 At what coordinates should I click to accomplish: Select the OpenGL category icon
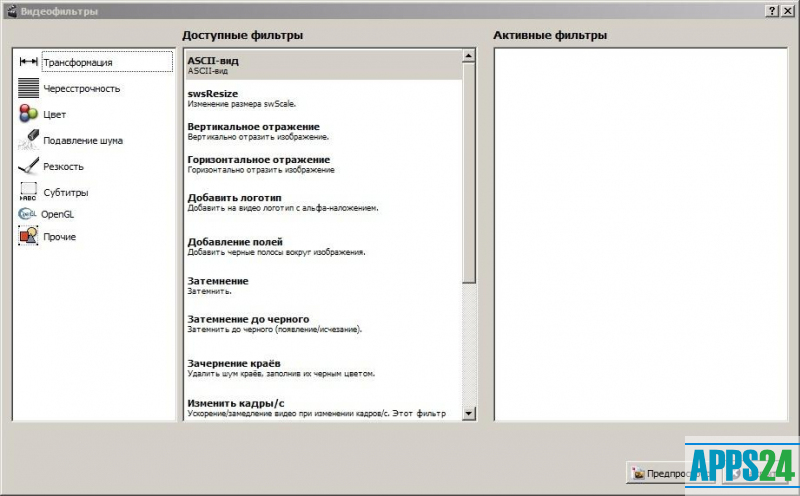(x=27, y=214)
